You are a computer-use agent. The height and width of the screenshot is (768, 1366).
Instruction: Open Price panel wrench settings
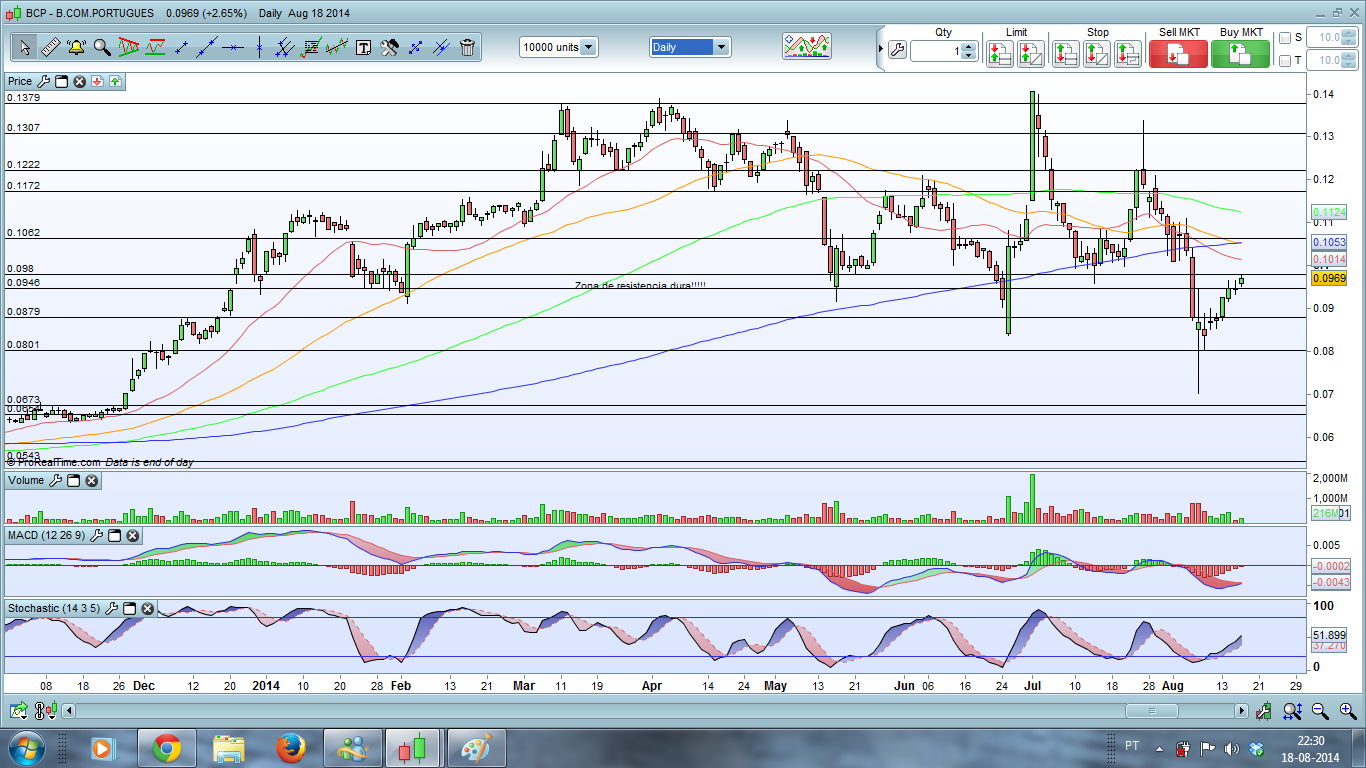point(42,81)
